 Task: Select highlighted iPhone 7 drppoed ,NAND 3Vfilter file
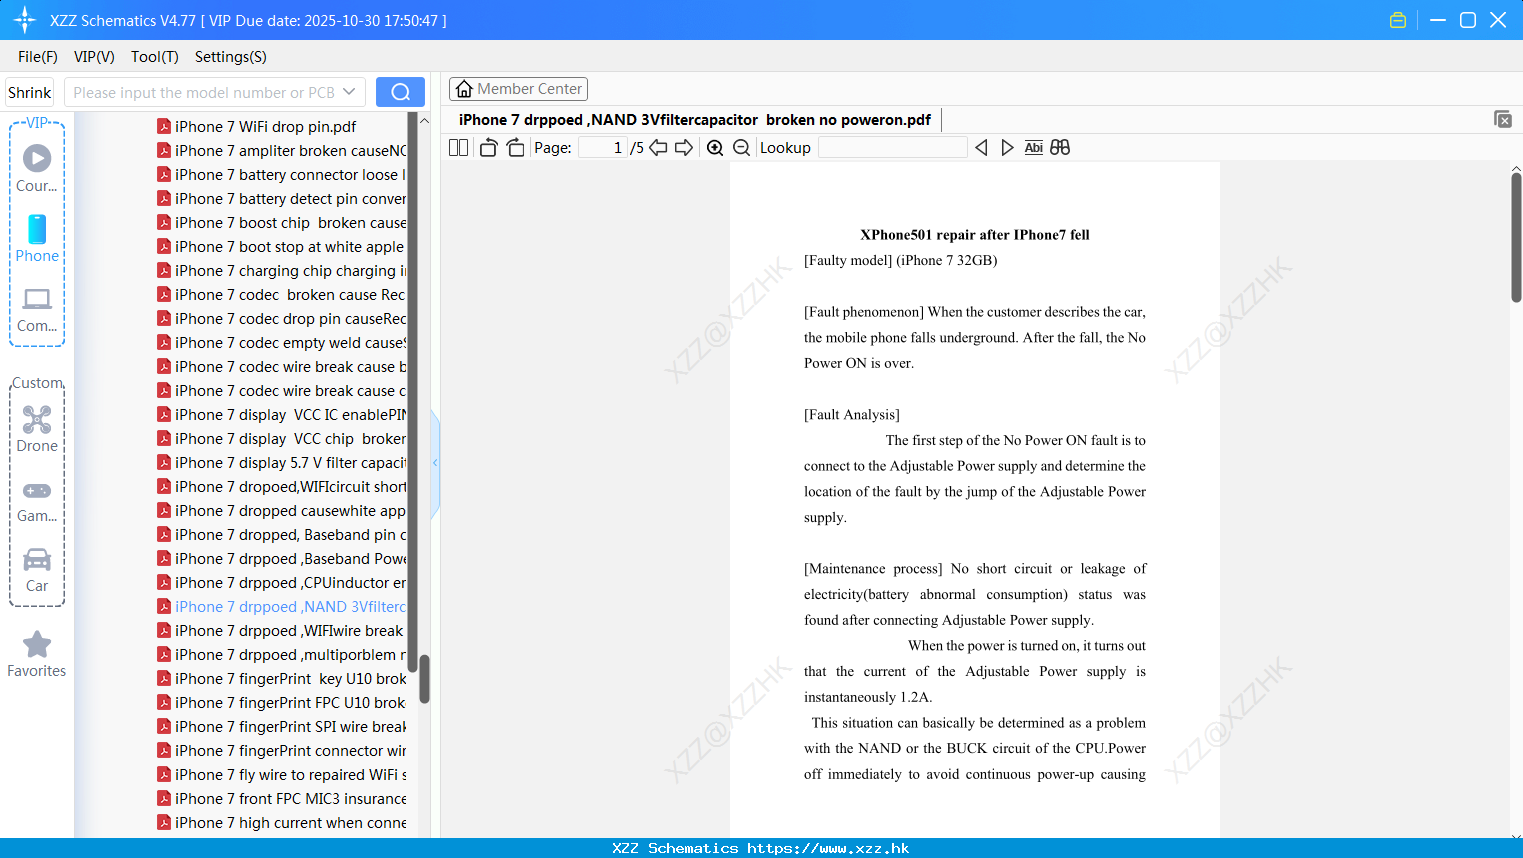tap(281, 607)
